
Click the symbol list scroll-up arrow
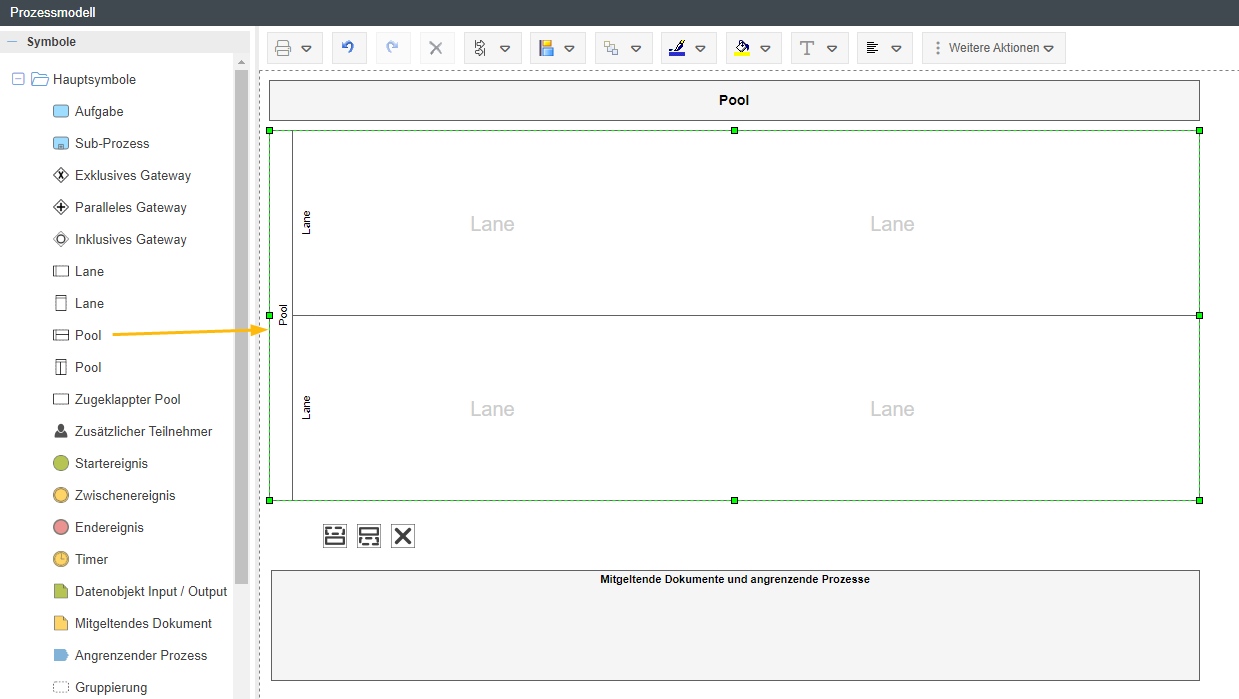[241, 63]
